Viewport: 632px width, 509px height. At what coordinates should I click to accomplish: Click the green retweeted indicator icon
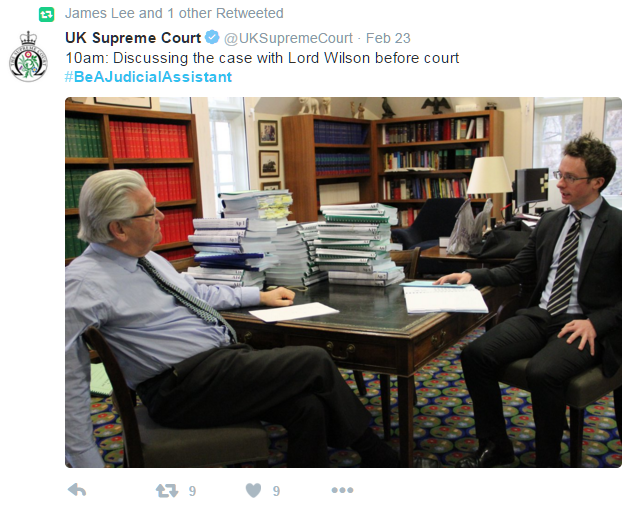(x=46, y=15)
